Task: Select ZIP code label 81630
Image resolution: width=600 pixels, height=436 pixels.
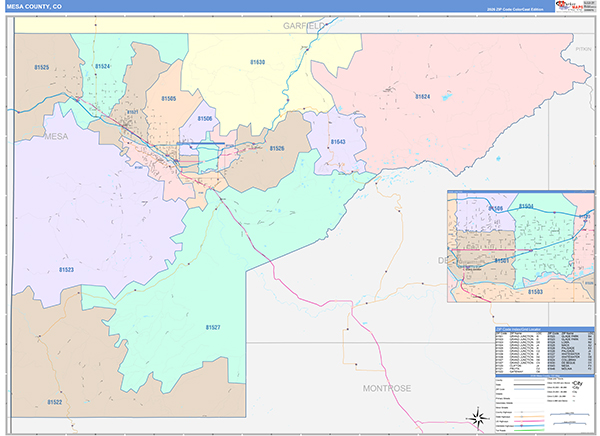Action: pos(257,62)
